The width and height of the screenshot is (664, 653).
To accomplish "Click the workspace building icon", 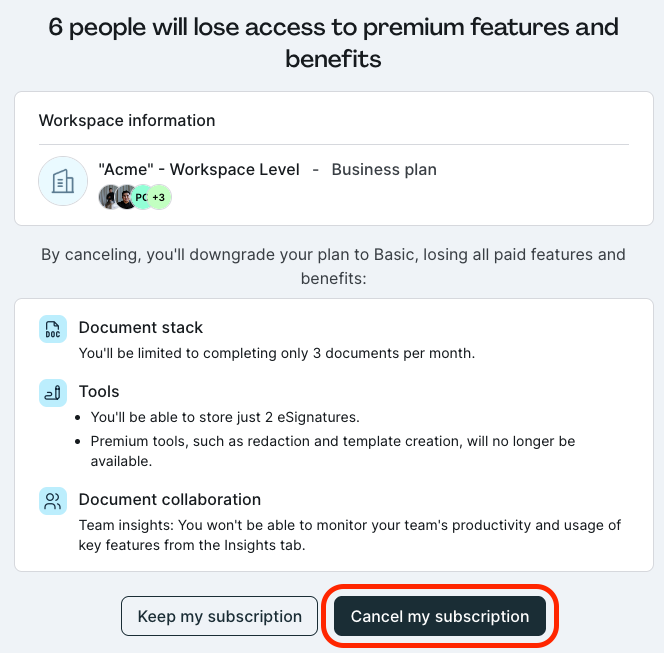I will [63, 181].
